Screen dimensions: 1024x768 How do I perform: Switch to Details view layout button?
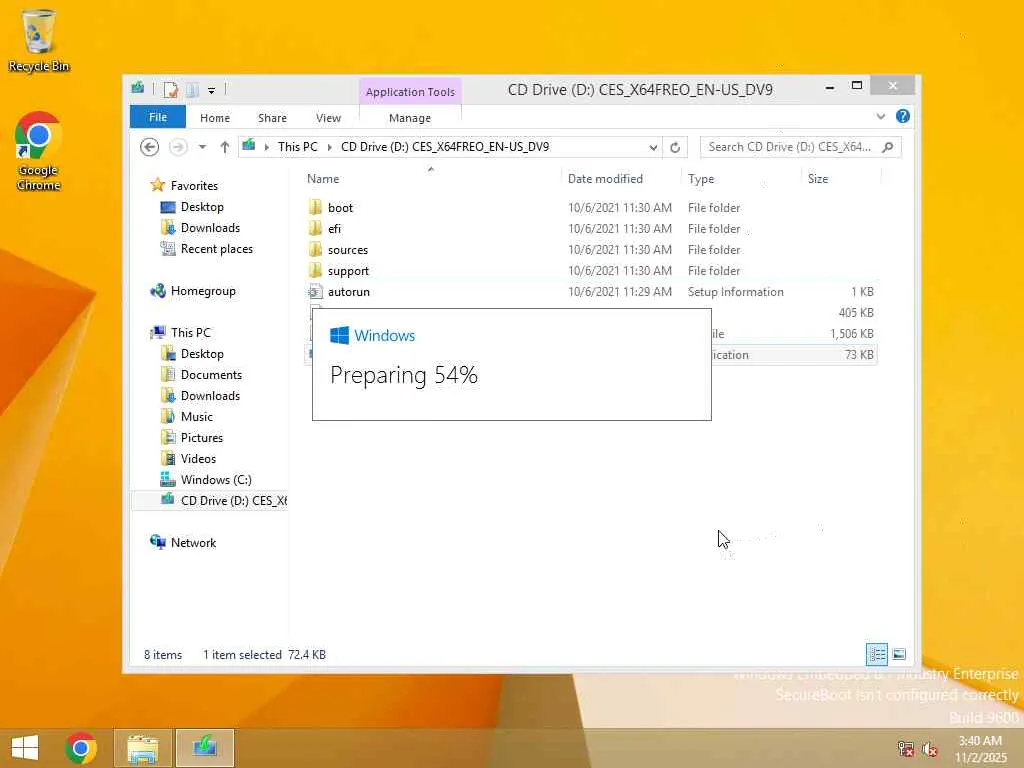click(877, 654)
